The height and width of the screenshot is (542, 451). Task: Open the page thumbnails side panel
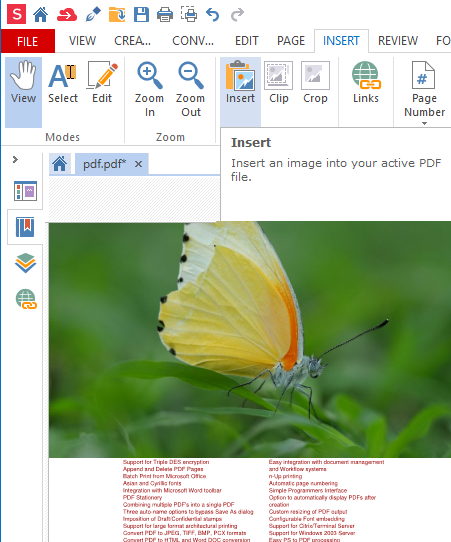25,191
